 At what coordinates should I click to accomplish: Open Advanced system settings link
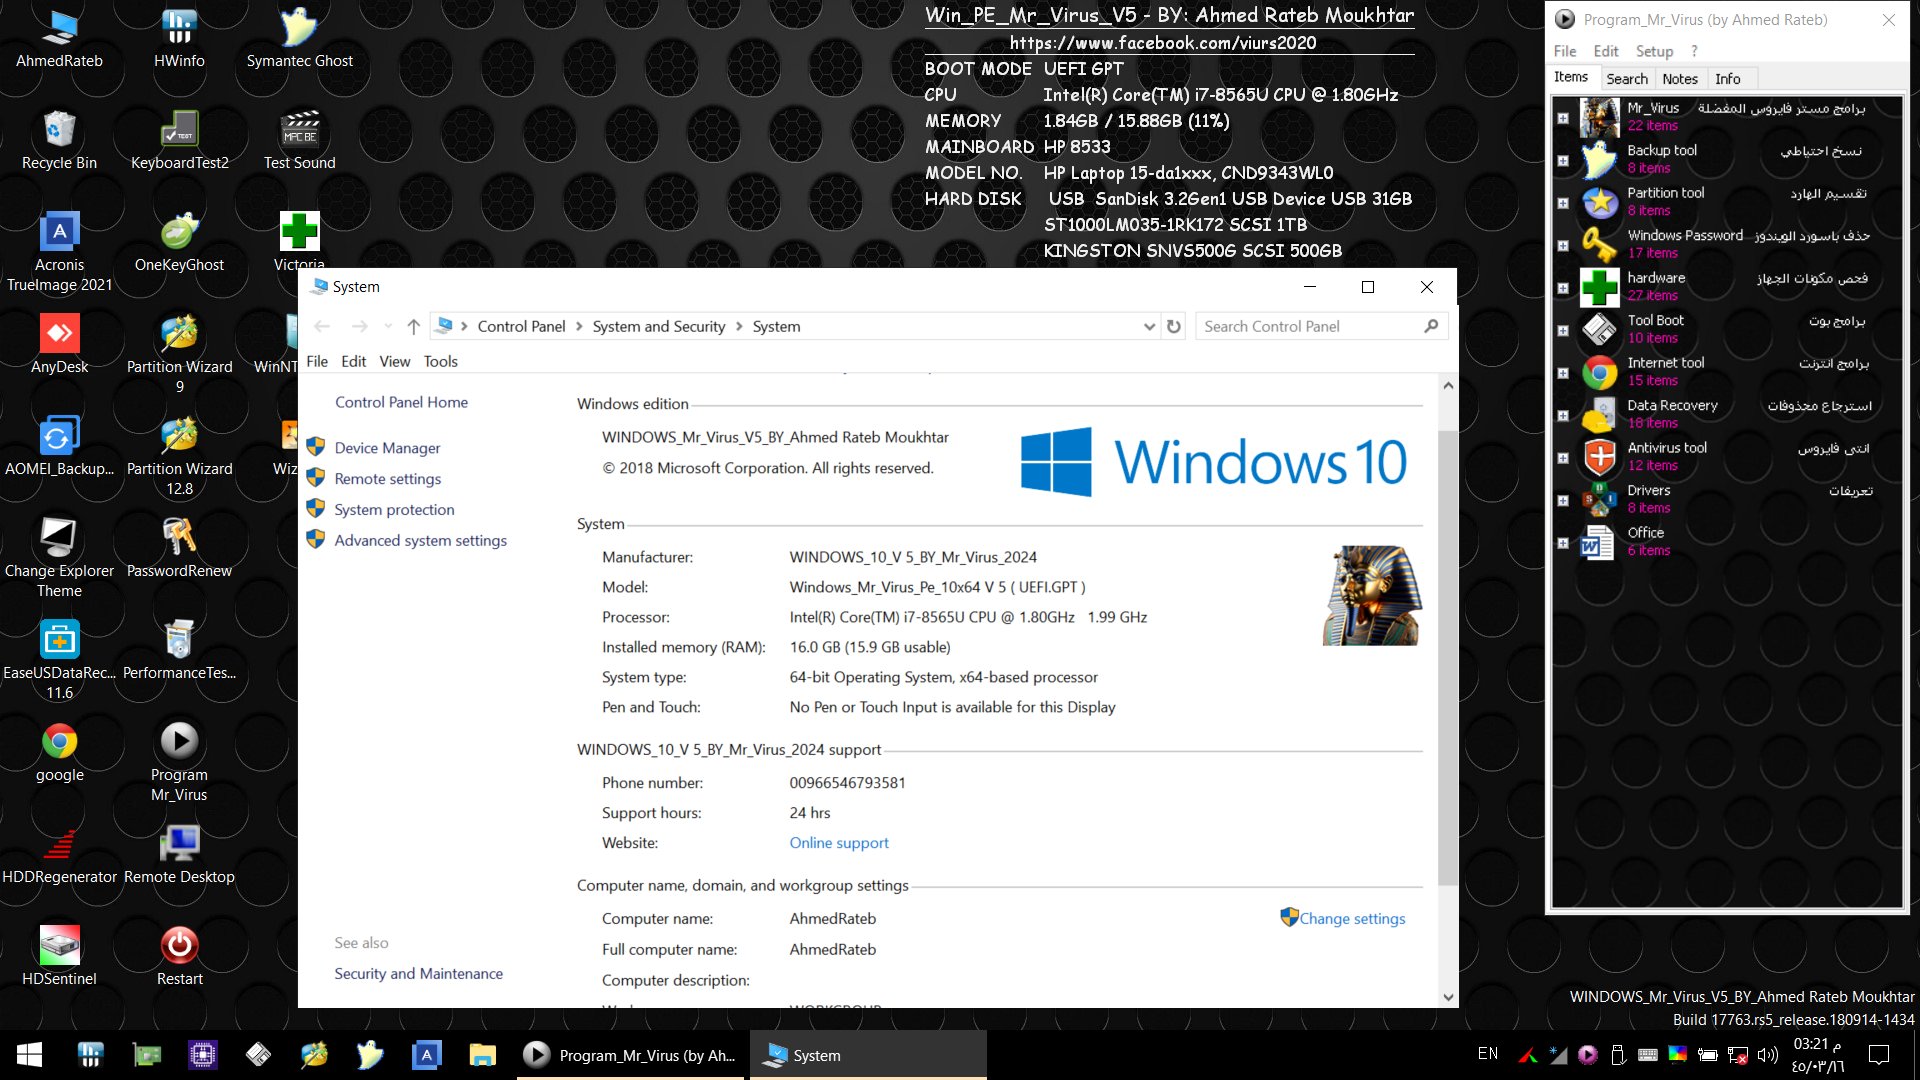[420, 540]
